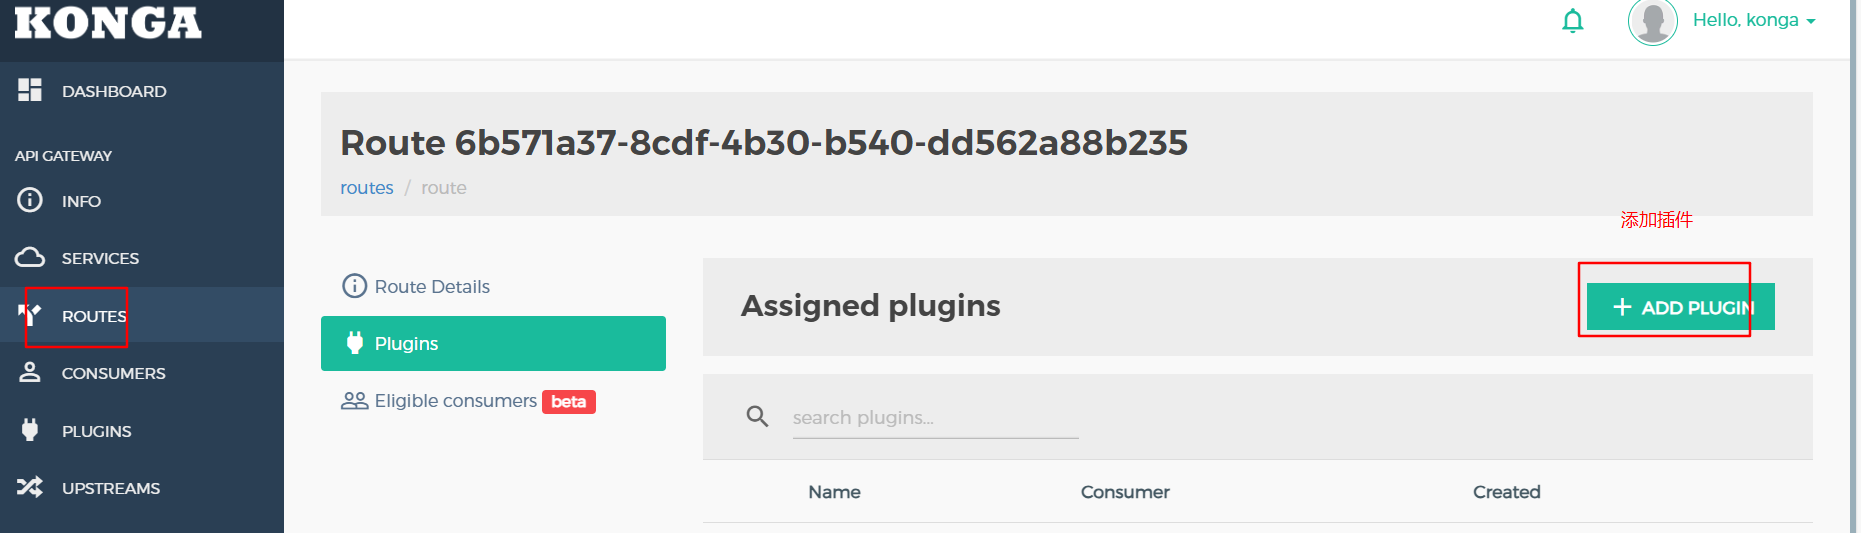Select the green Plugins tab
This screenshot has width=1861, height=533.
(493, 343)
